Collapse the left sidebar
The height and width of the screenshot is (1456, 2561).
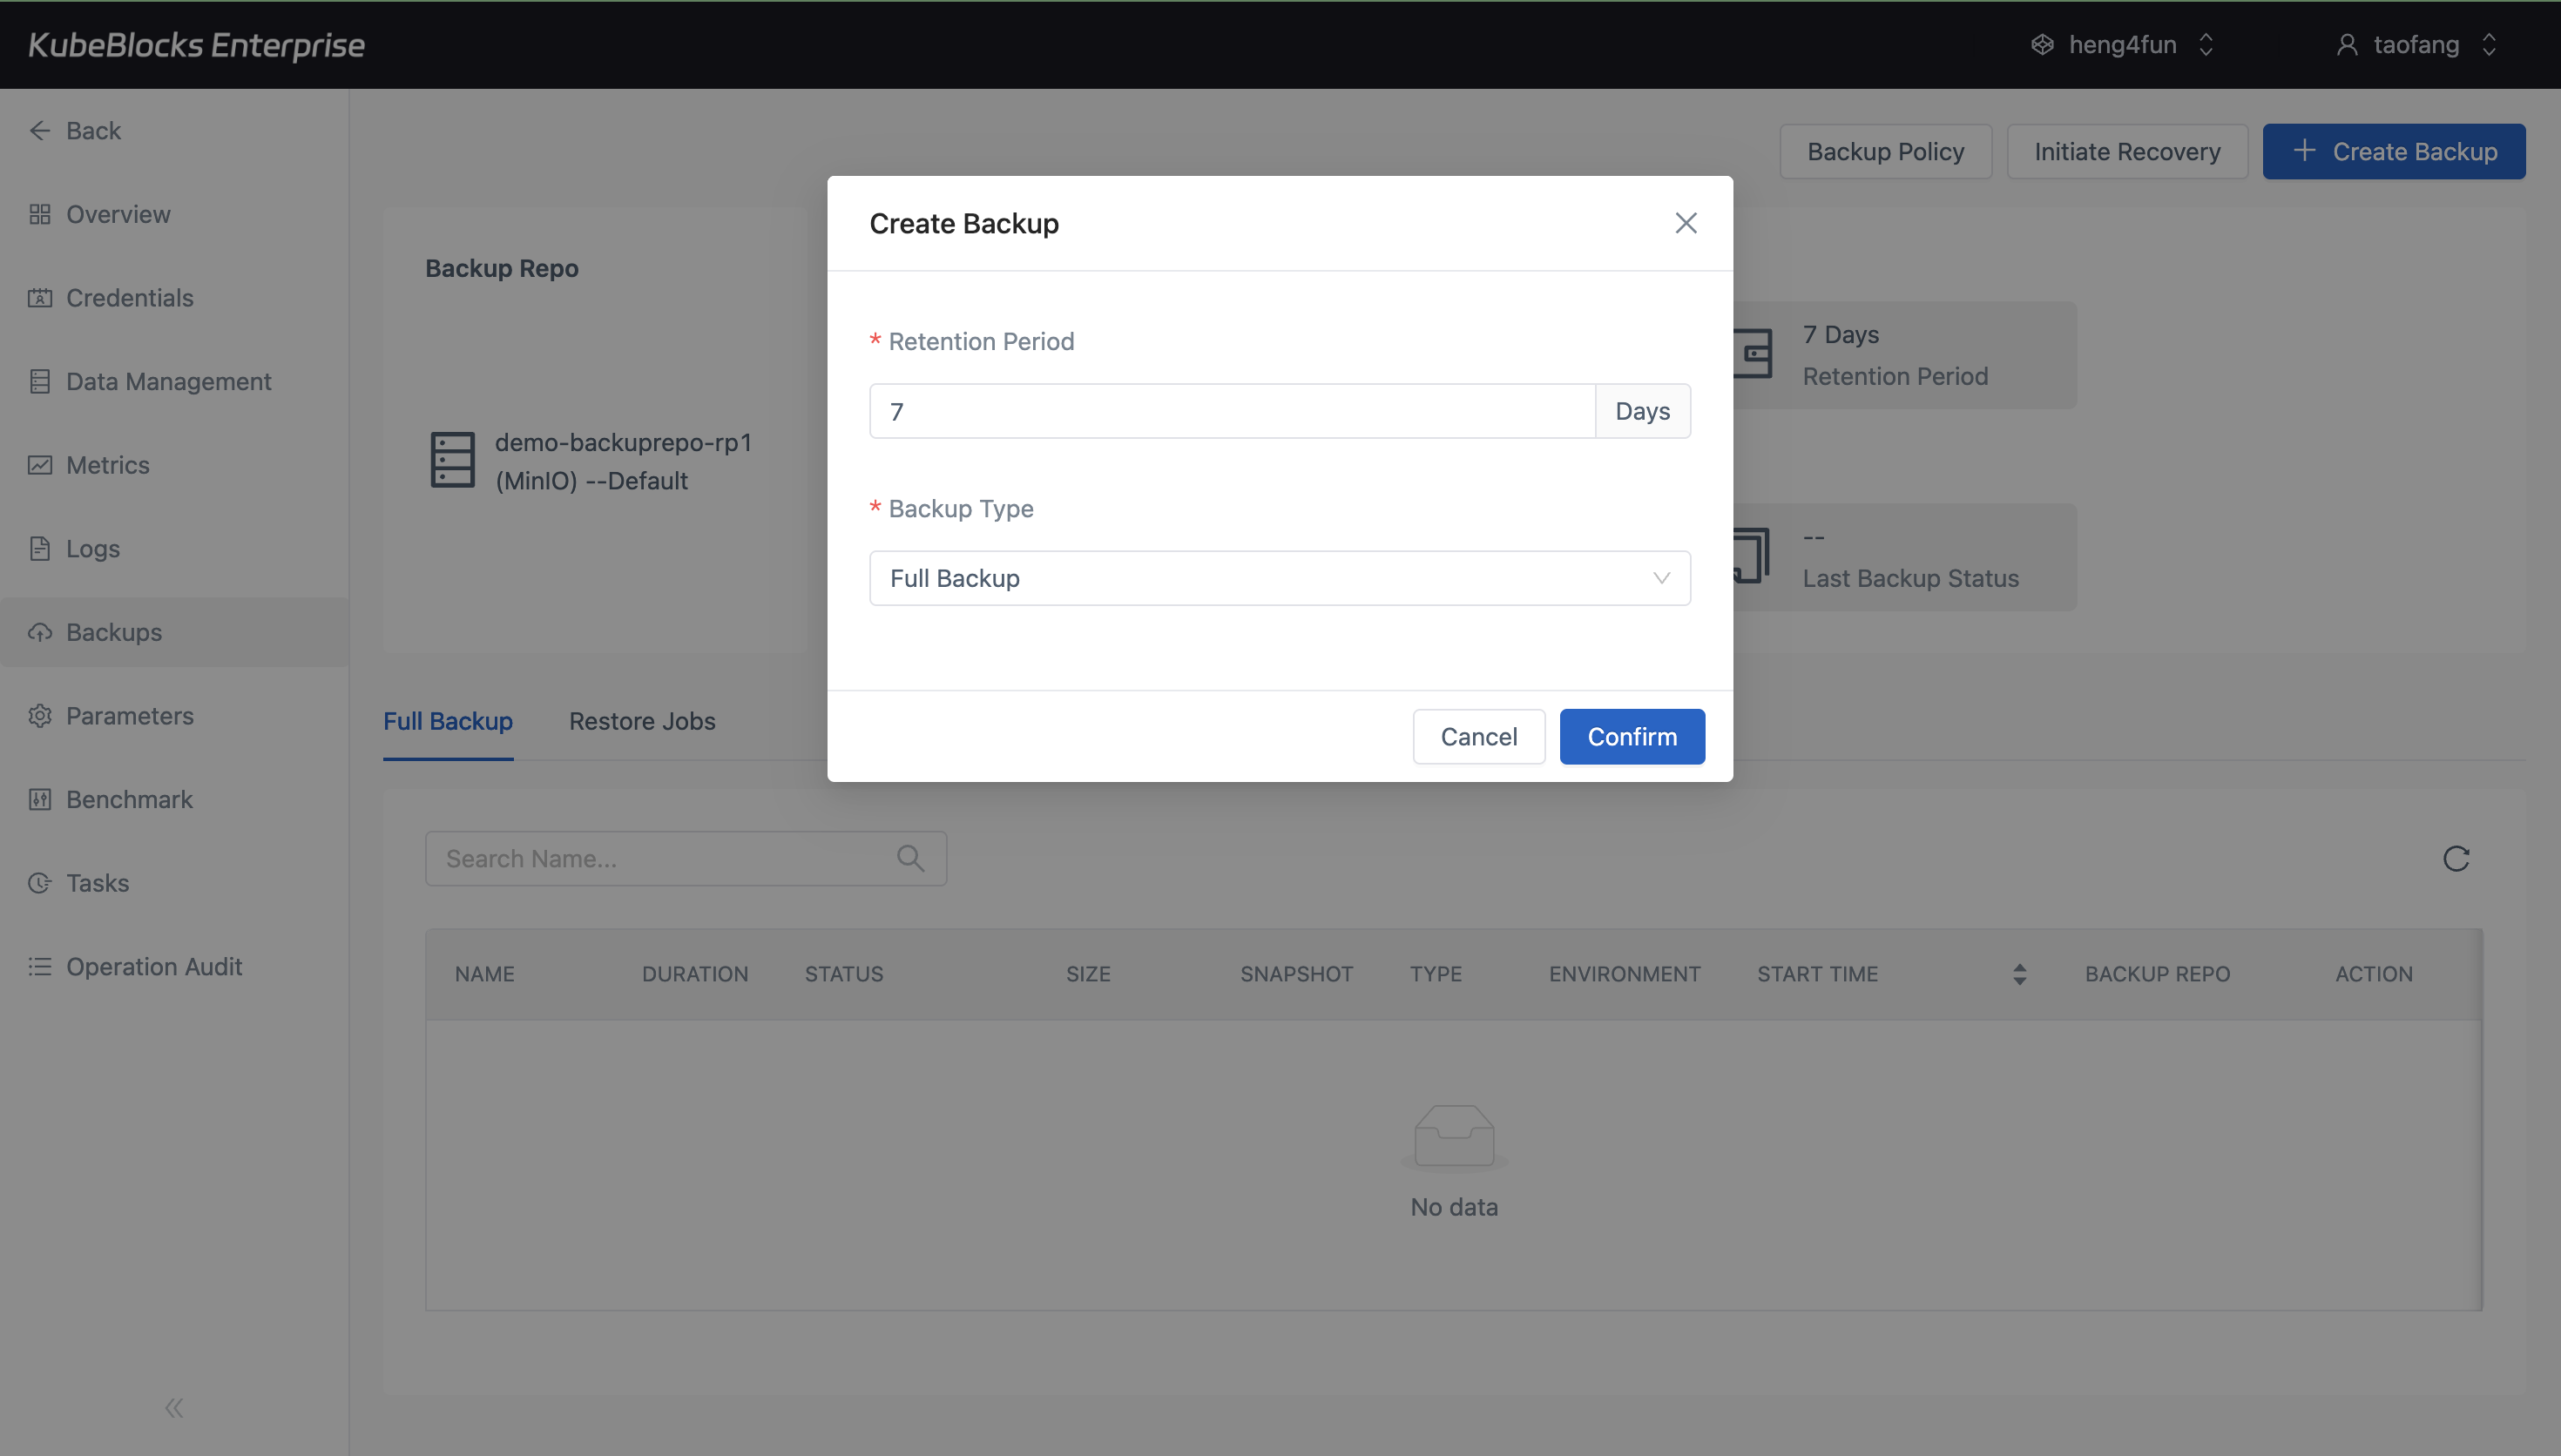click(x=173, y=1407)
